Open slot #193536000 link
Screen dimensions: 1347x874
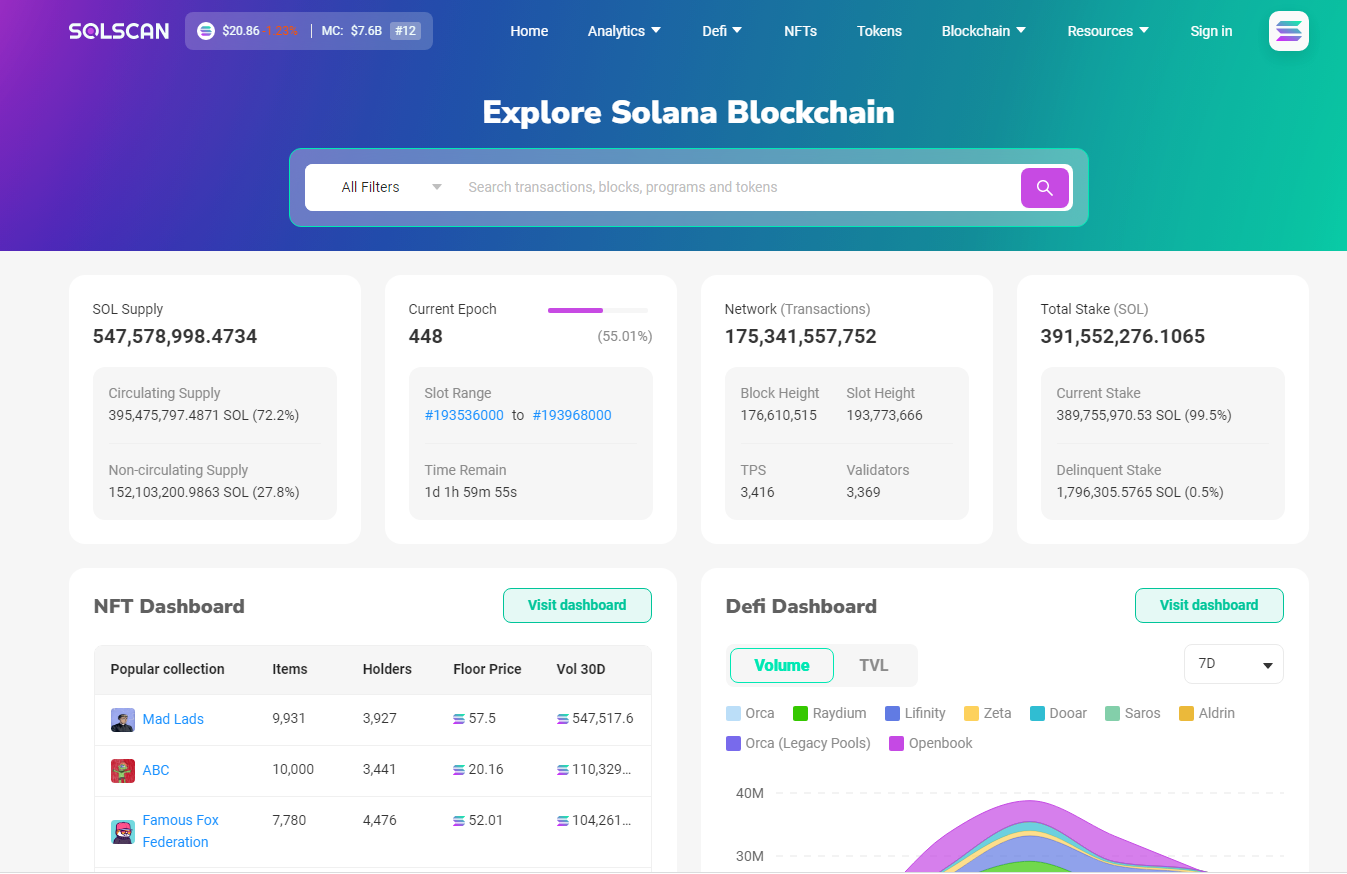coord(464,415)
